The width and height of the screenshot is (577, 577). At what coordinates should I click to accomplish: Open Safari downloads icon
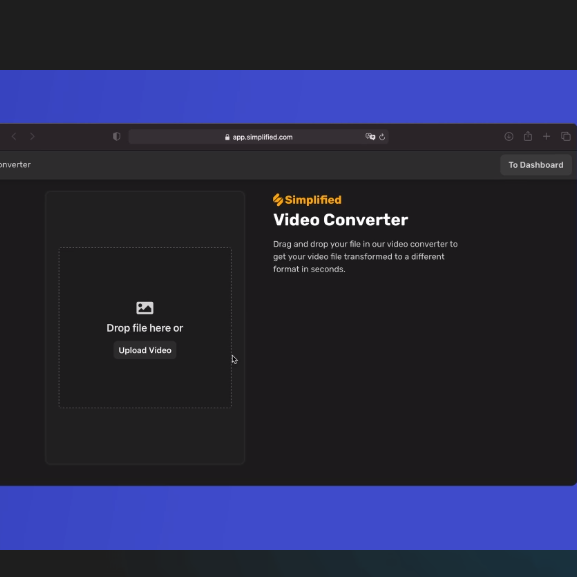pyautogui.click(x=509, y=137)
